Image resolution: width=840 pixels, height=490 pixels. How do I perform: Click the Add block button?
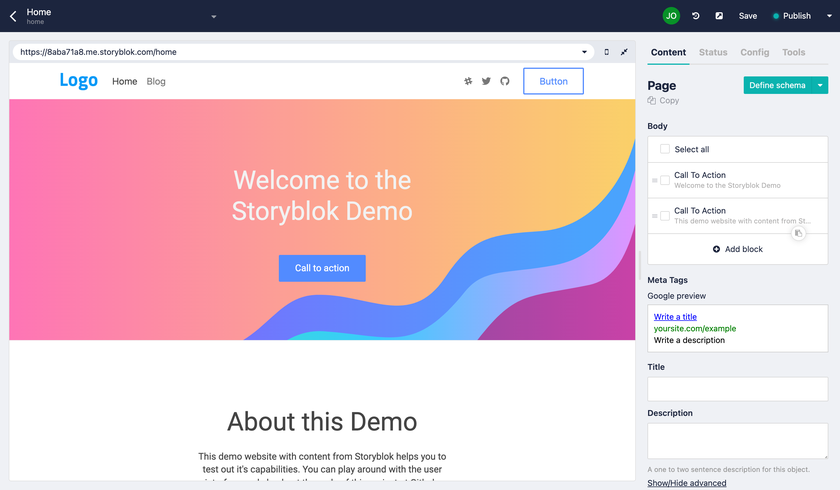(x=738, y=249)
